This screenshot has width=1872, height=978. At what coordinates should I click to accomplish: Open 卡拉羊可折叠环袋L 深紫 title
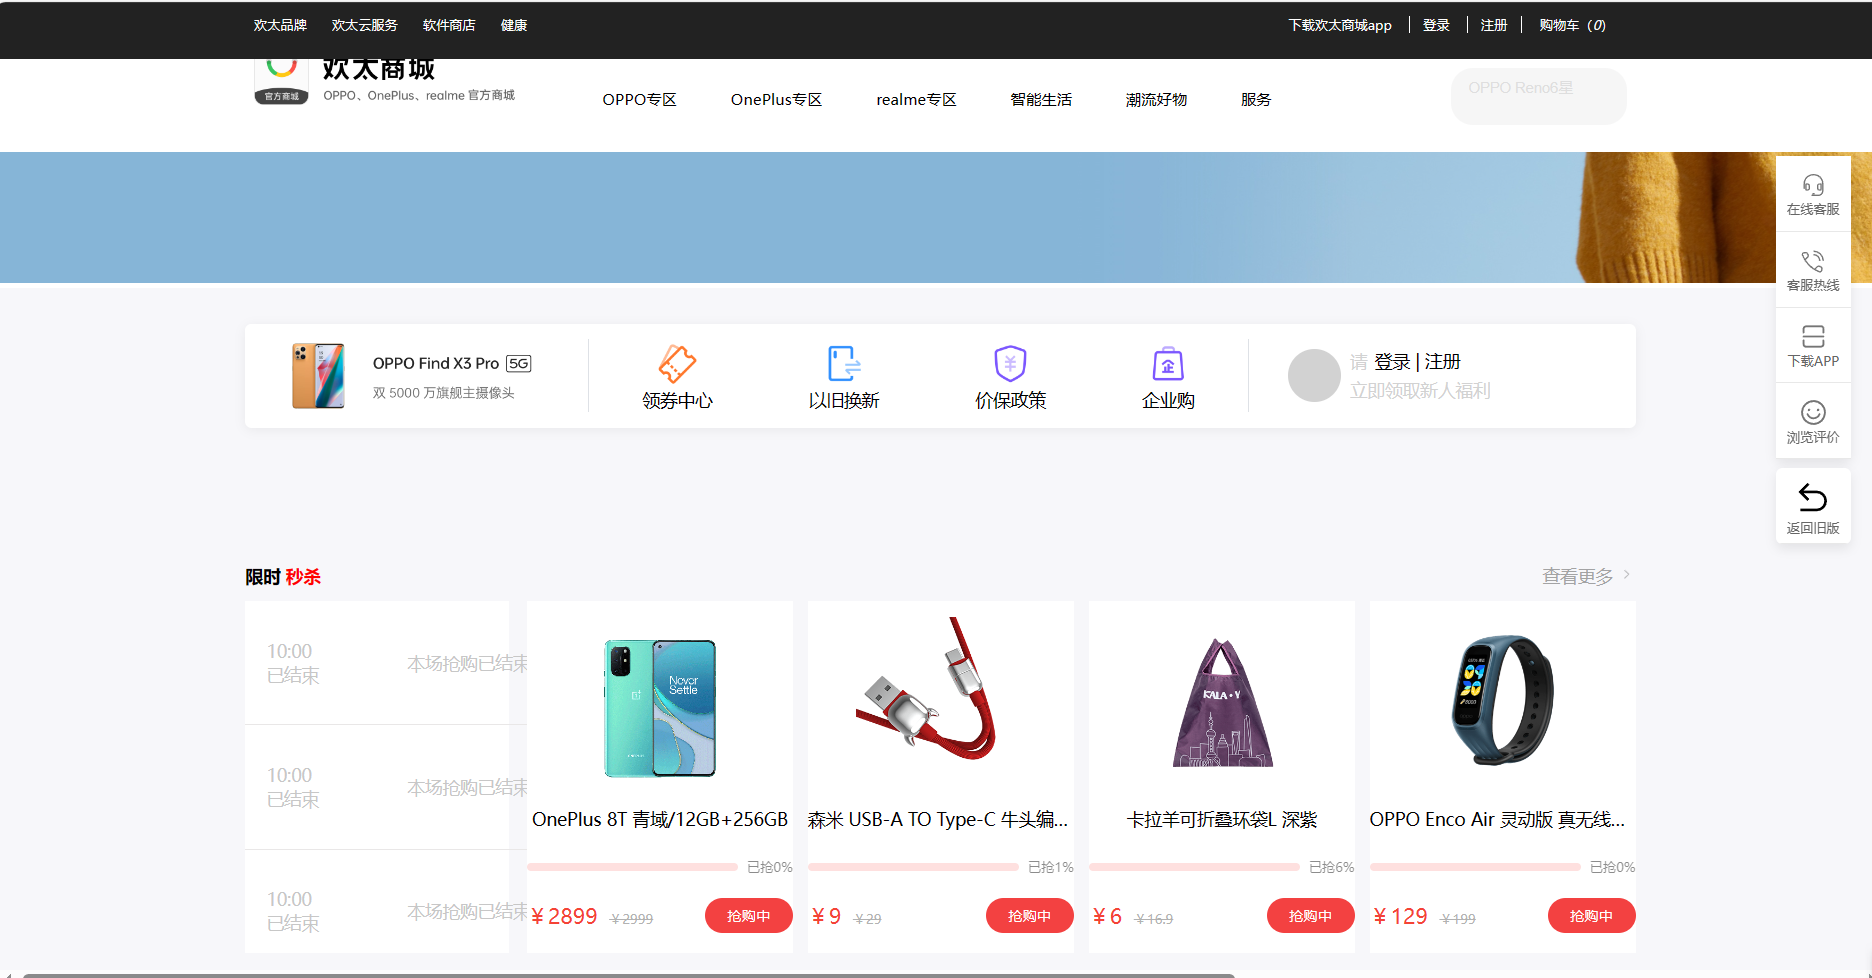(x=1222, y=820)
